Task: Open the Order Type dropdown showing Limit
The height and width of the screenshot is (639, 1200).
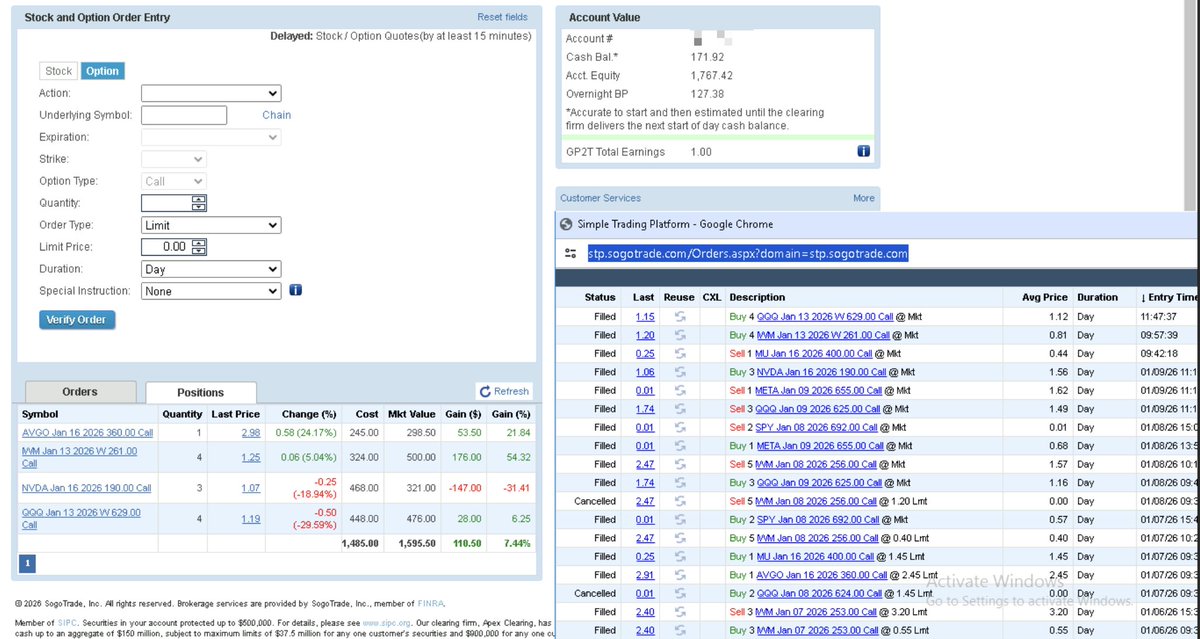Action: pos(211,225)
